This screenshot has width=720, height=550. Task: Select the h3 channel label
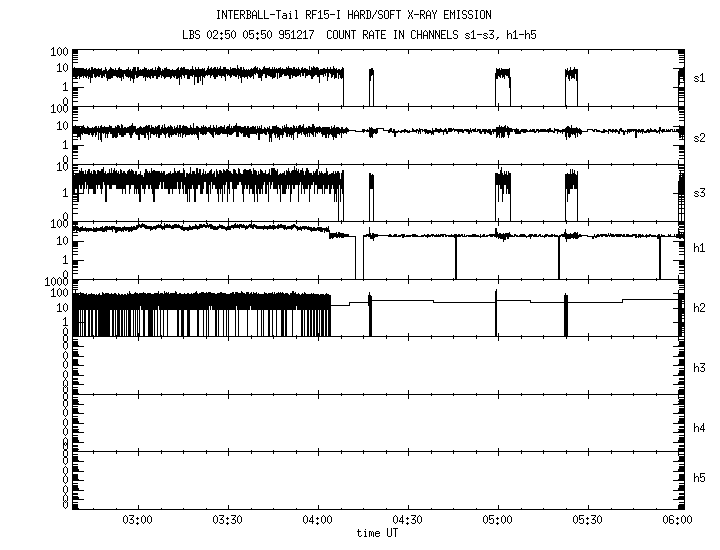click(x=700, y=368)
